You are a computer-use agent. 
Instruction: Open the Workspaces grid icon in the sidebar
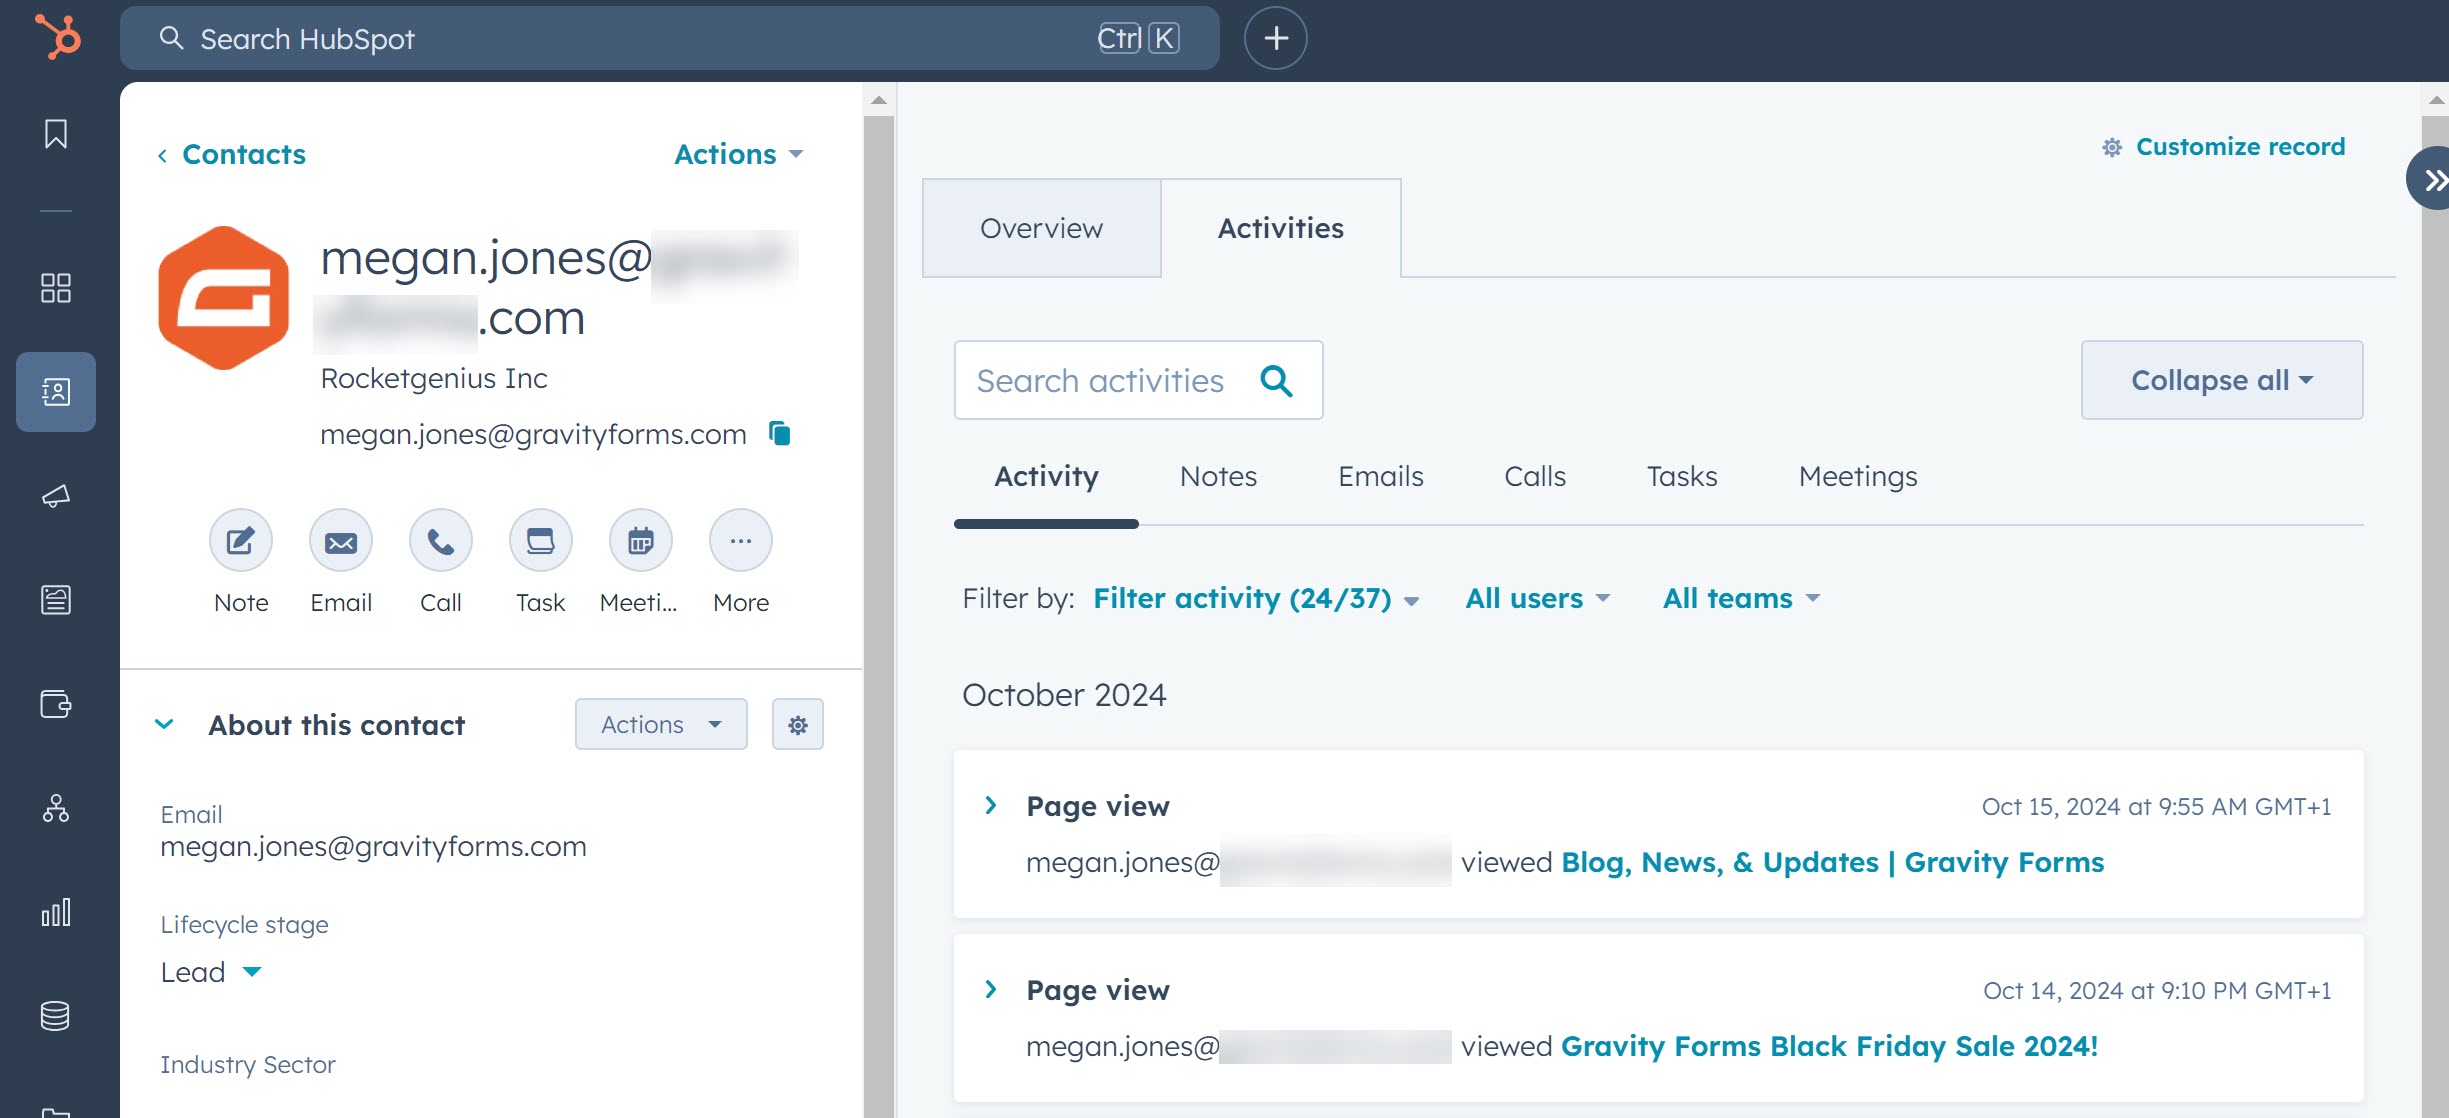coord(56,288)
